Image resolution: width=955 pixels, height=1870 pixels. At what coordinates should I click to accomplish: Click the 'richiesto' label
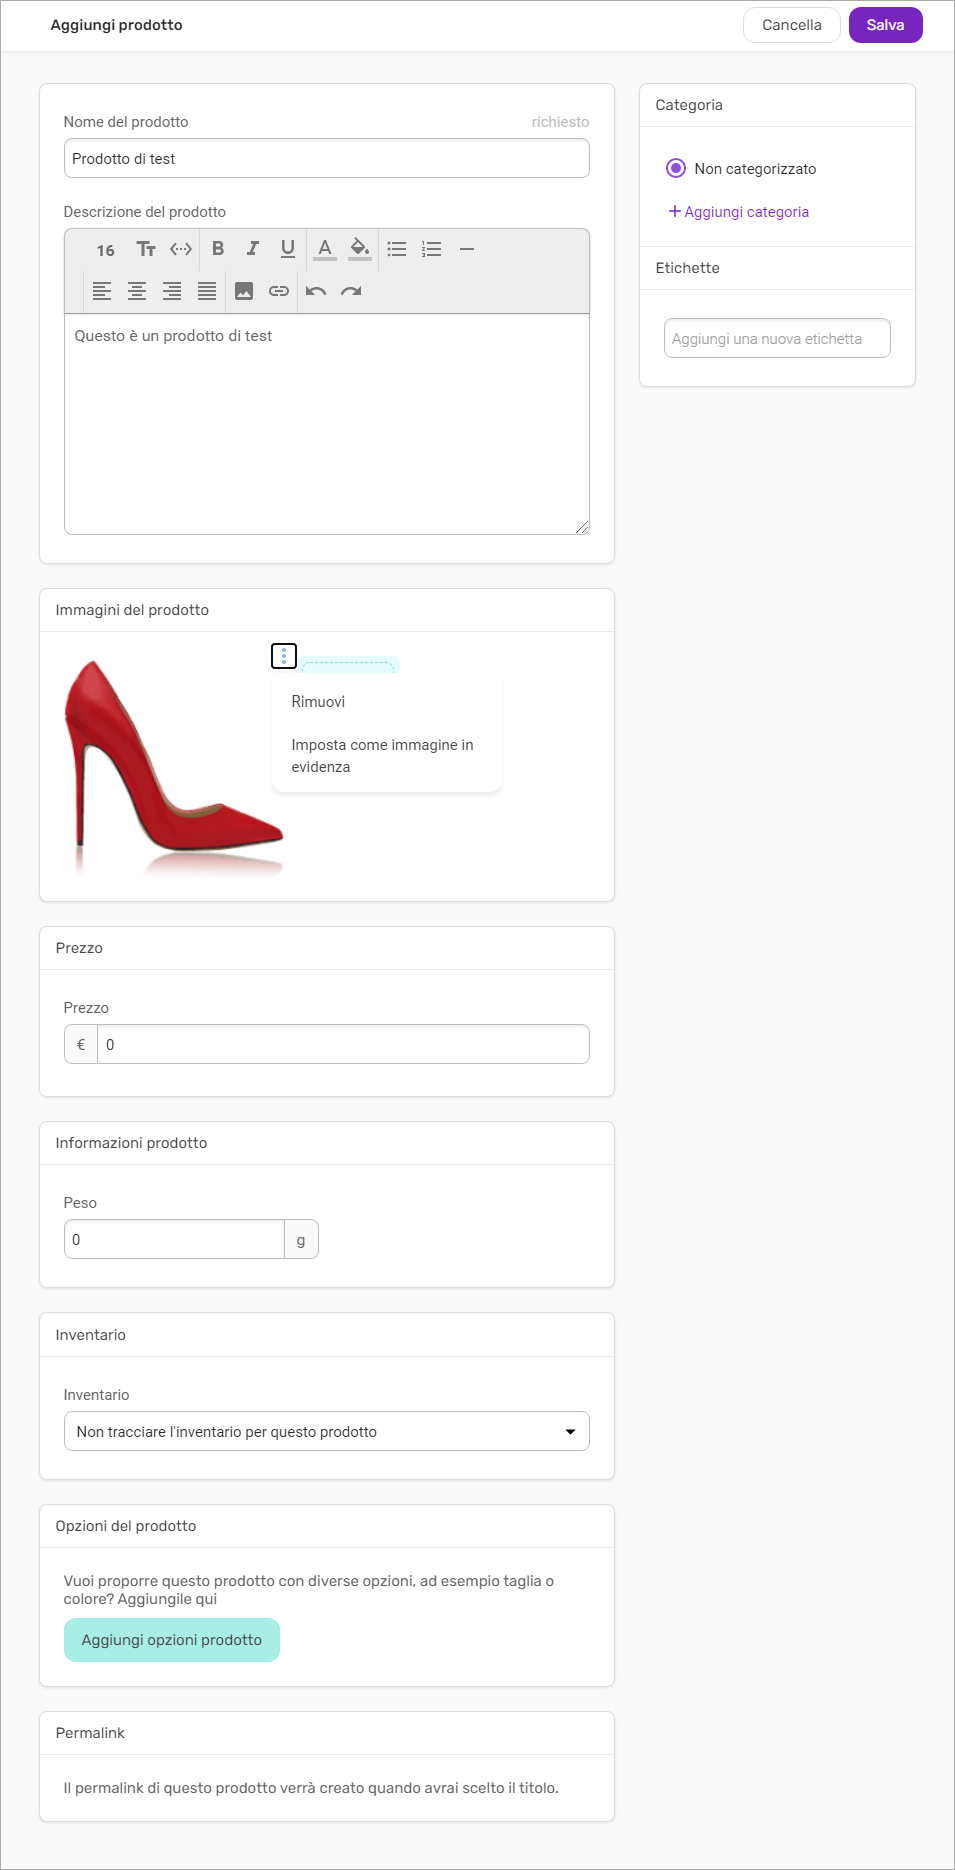pos(560,122)
